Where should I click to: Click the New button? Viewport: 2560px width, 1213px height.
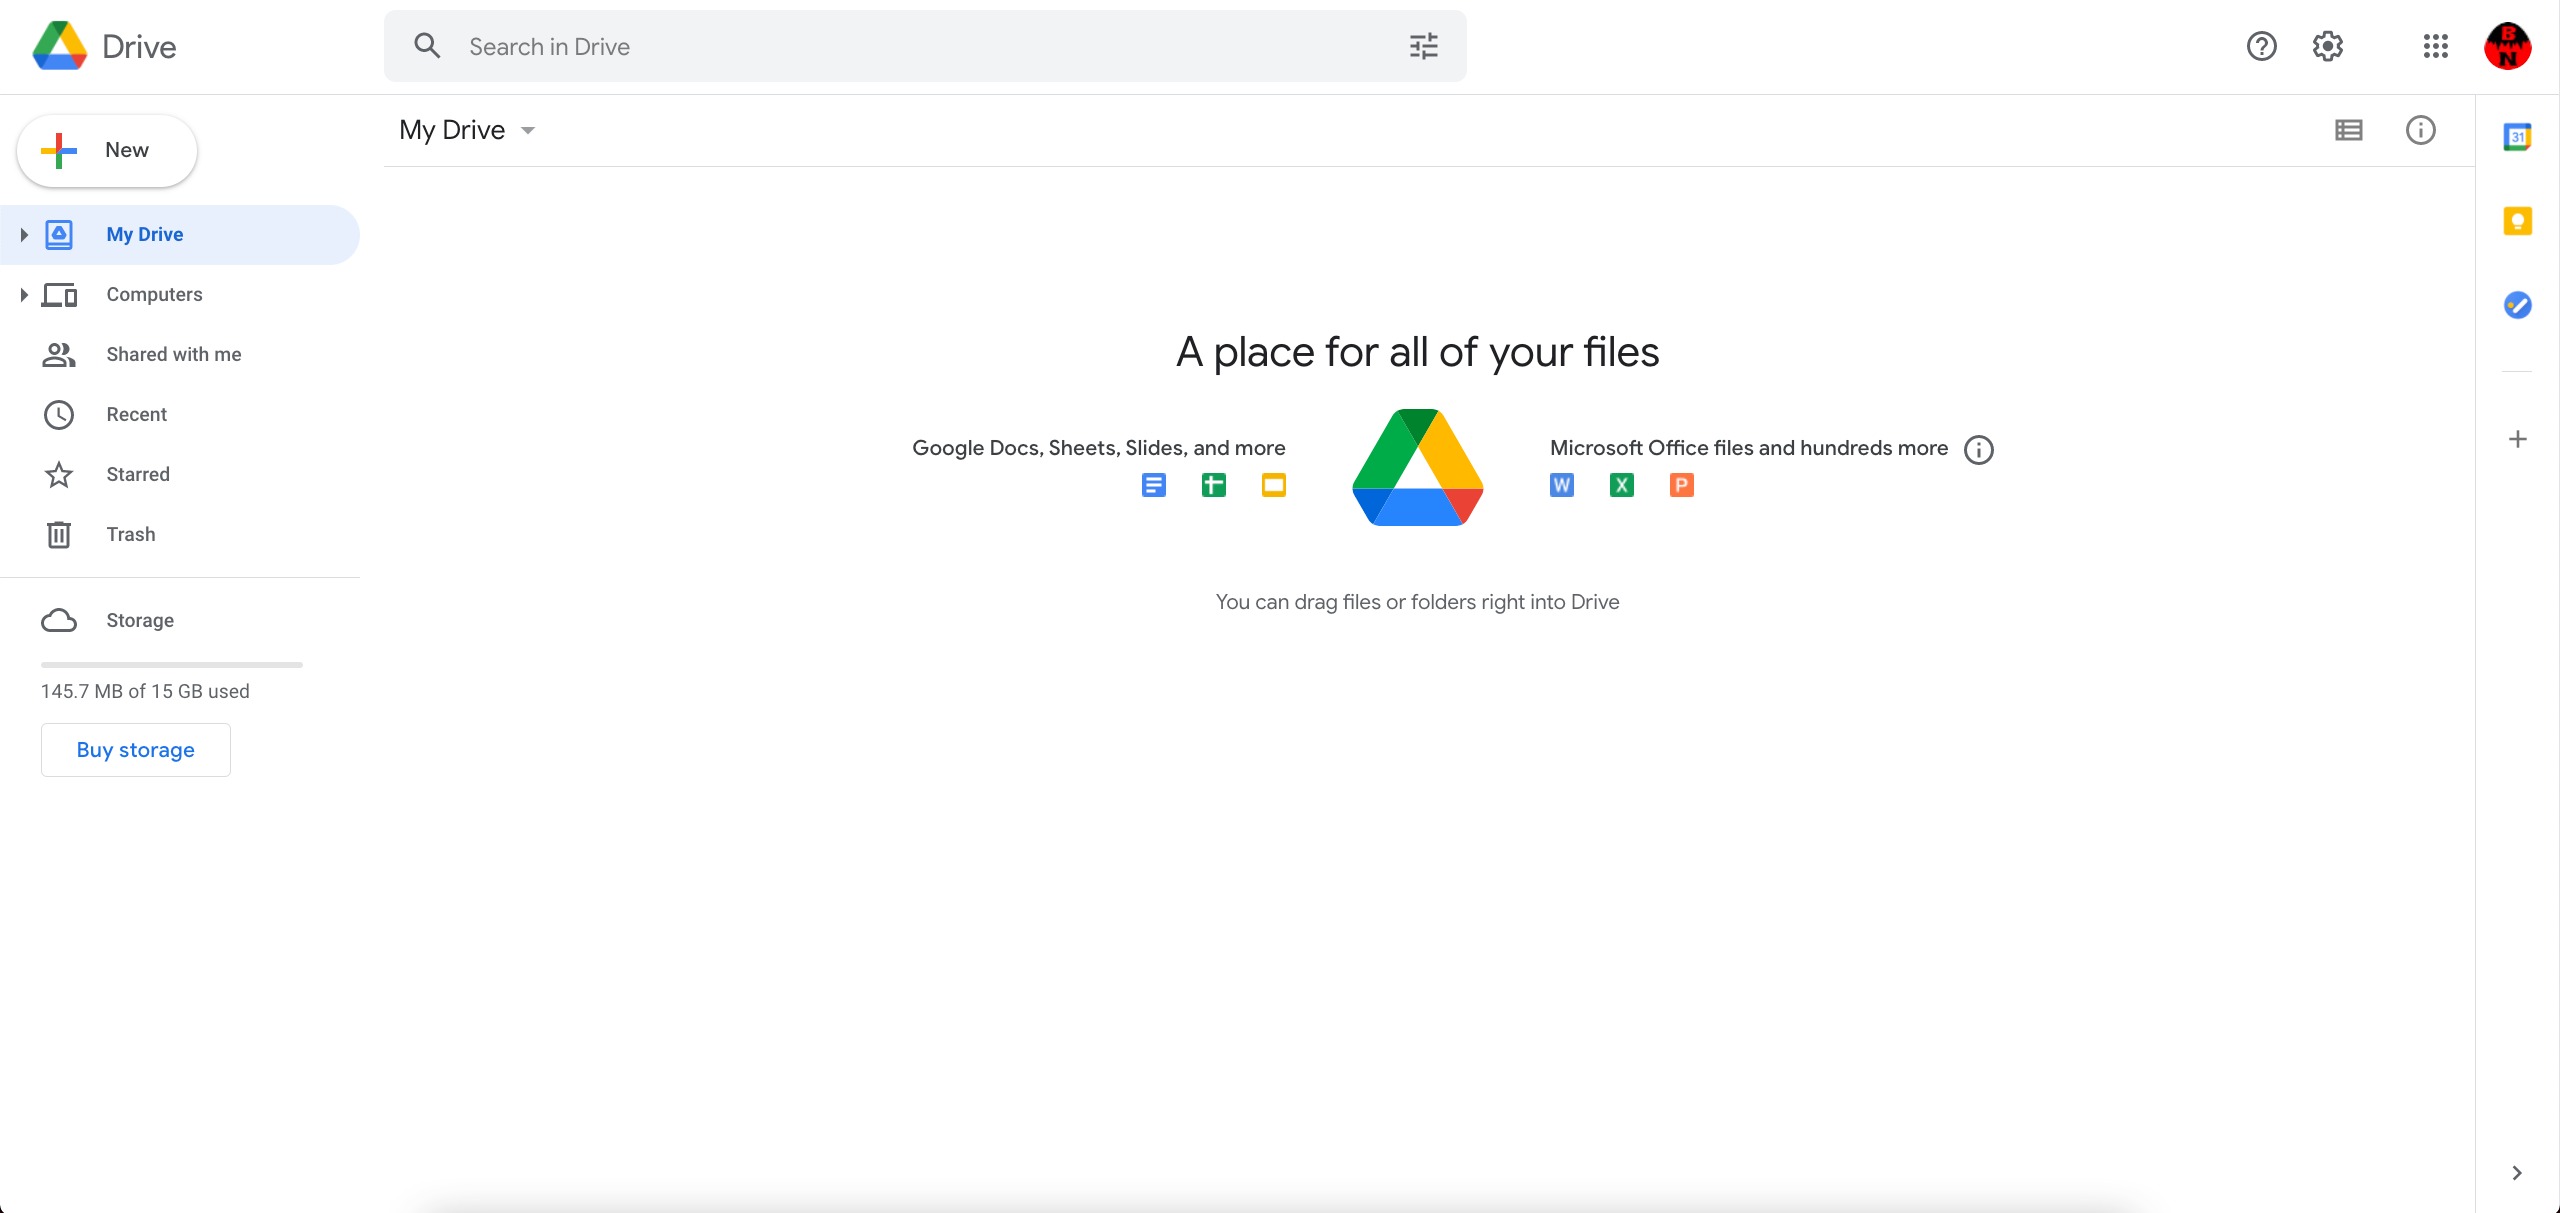tap(107, 151)
